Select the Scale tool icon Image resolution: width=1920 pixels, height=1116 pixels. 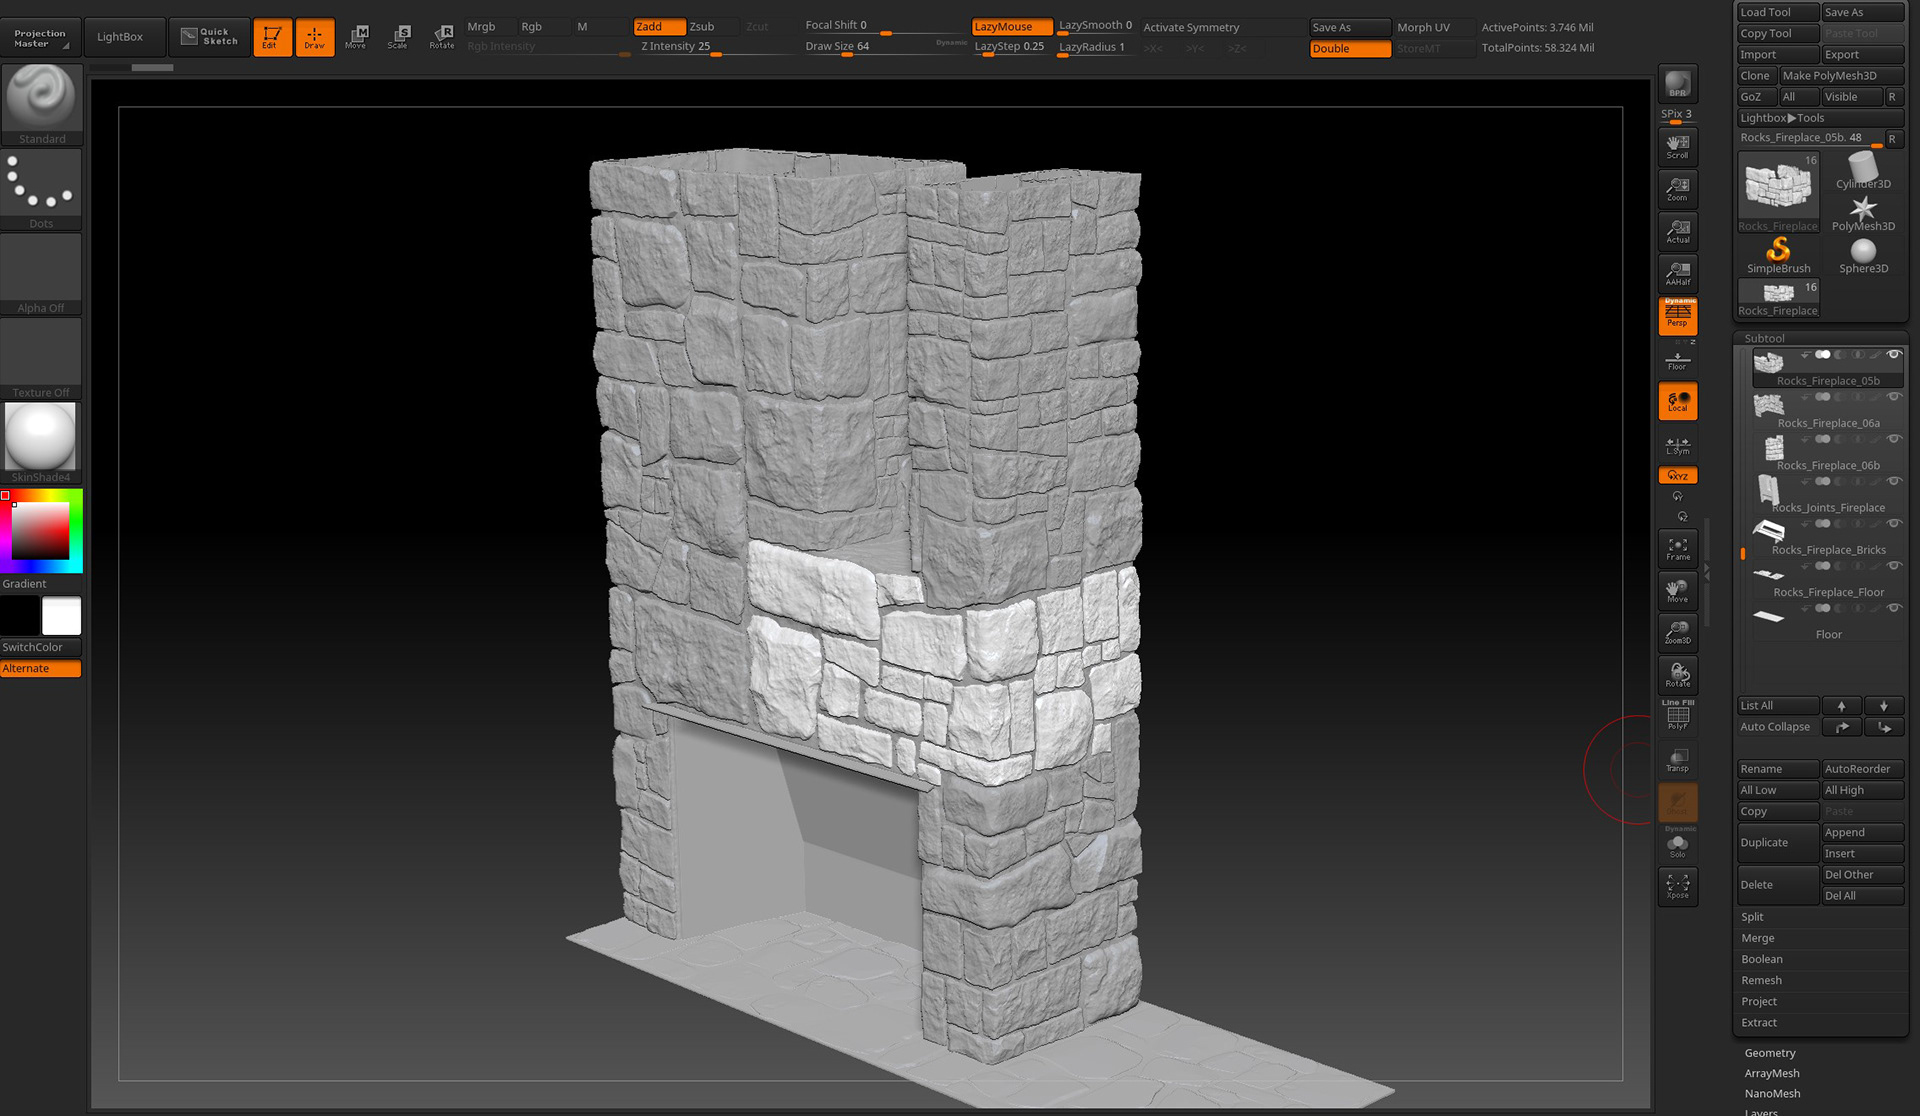coord(399,37)
